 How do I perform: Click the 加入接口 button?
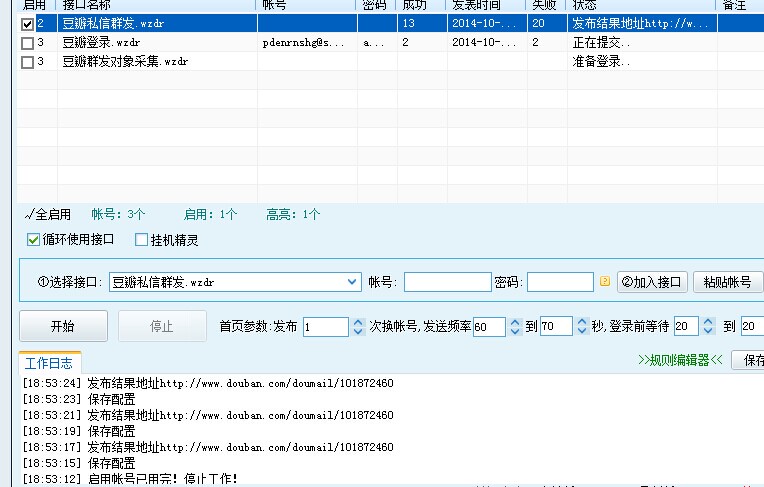coord(652,282)
